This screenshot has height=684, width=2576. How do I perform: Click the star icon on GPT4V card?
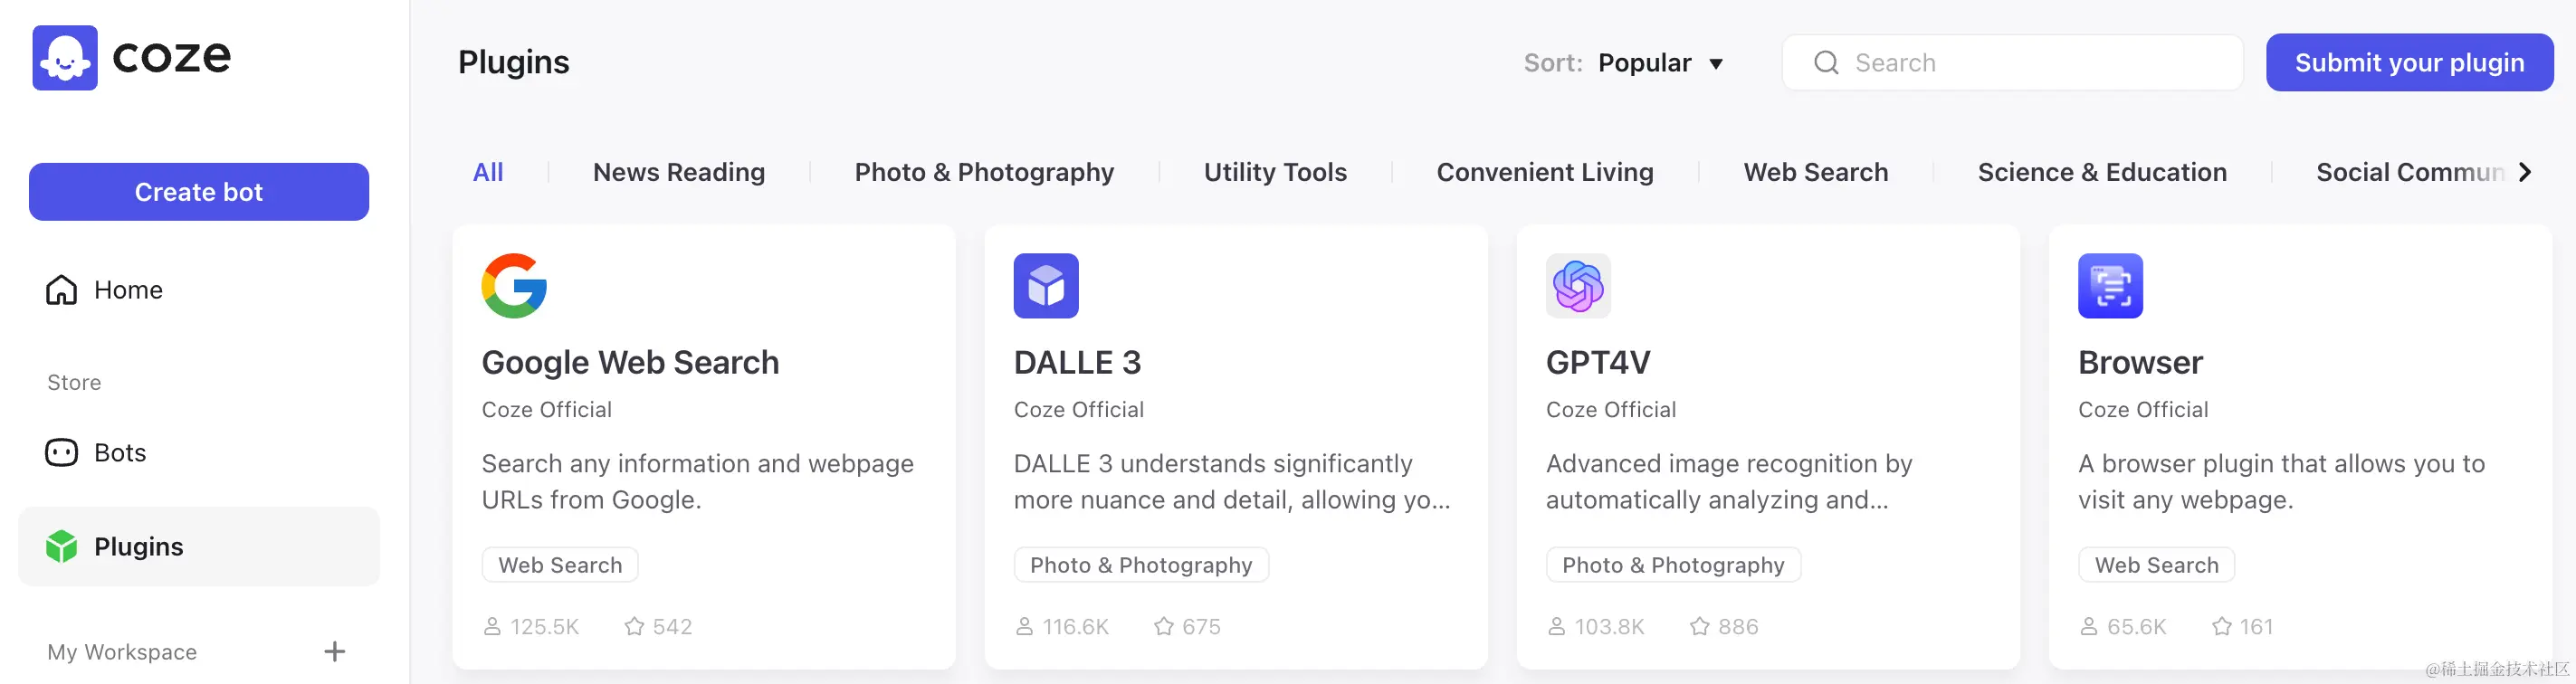pos(1699,627)
